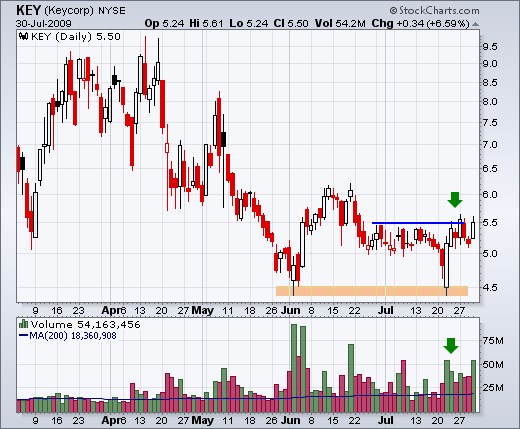The height and width of the screenshot is (429, 520).
Task: Click the small up triangle after Chg
Action: tap(475, 24)
